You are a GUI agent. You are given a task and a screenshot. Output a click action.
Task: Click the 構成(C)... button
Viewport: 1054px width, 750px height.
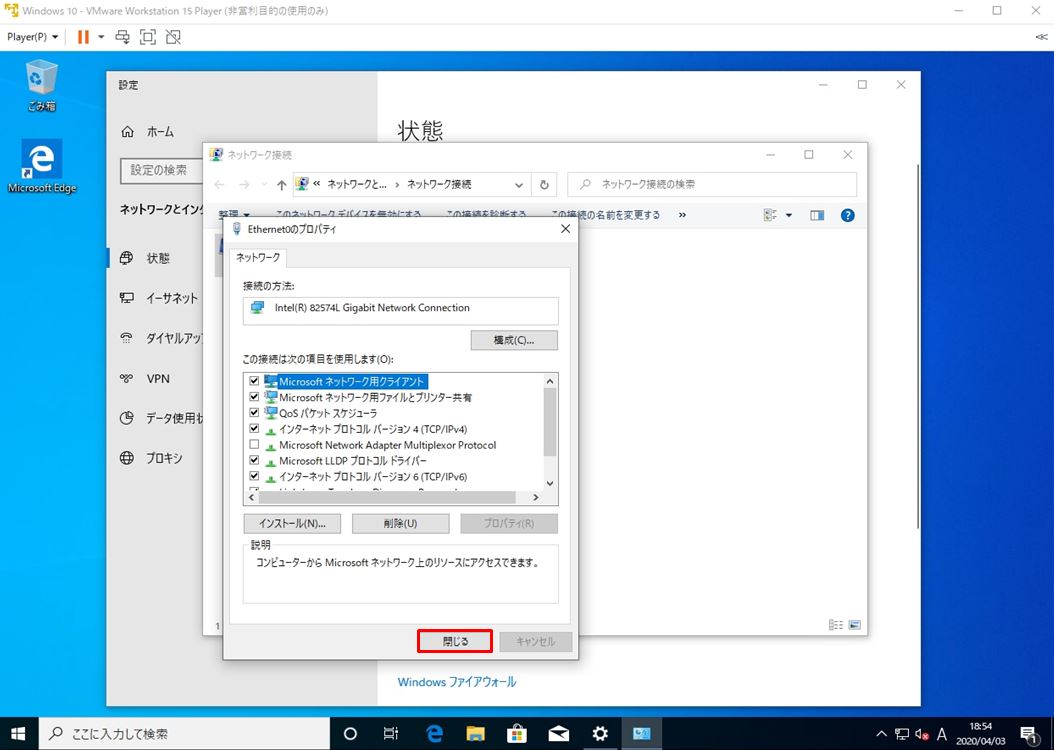[x=514, y=340]
